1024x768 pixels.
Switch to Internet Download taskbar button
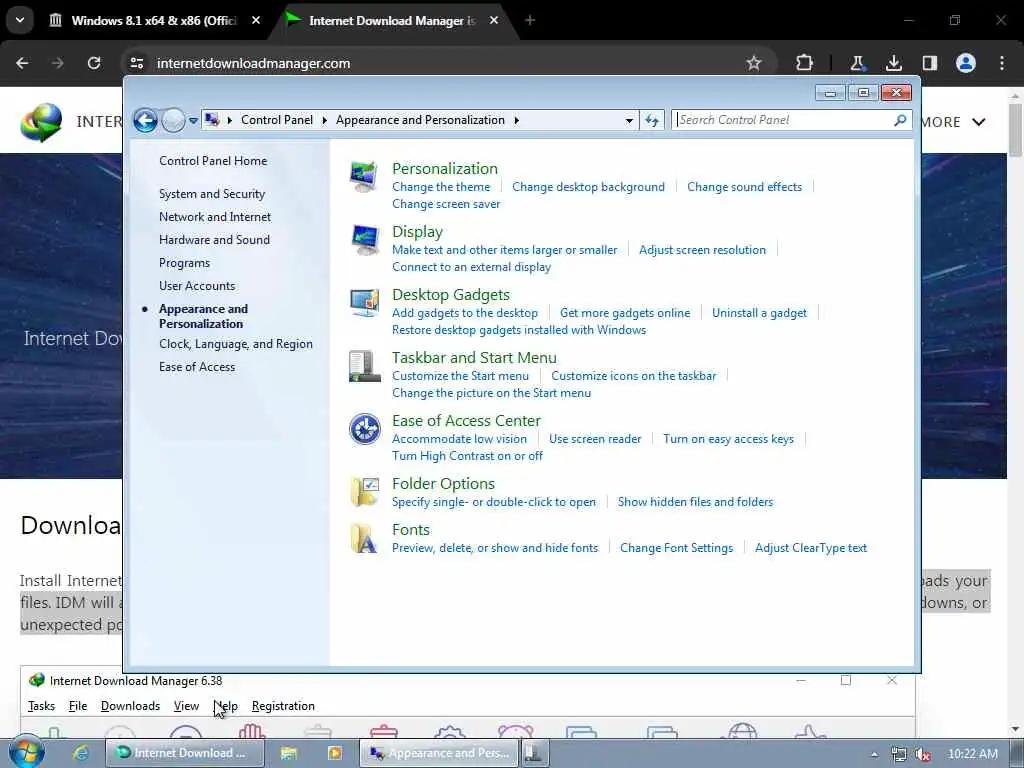click(184, 753)
